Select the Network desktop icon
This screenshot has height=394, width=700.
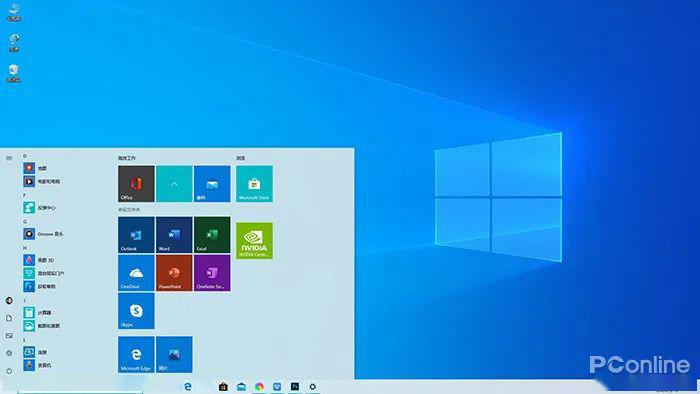(x=14, y=43)
